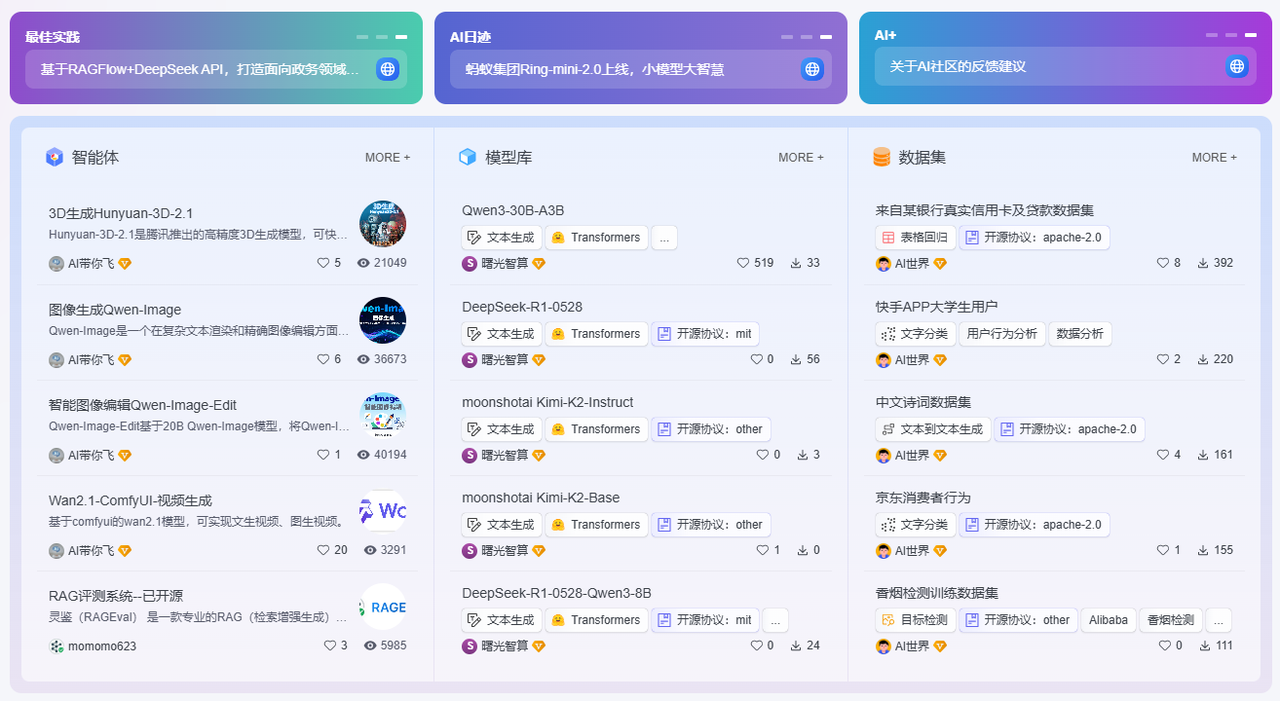Click momomo623 author avatar icon
Image resolution: width=1280 pixels, height=701 pixels.
(56, 646)
